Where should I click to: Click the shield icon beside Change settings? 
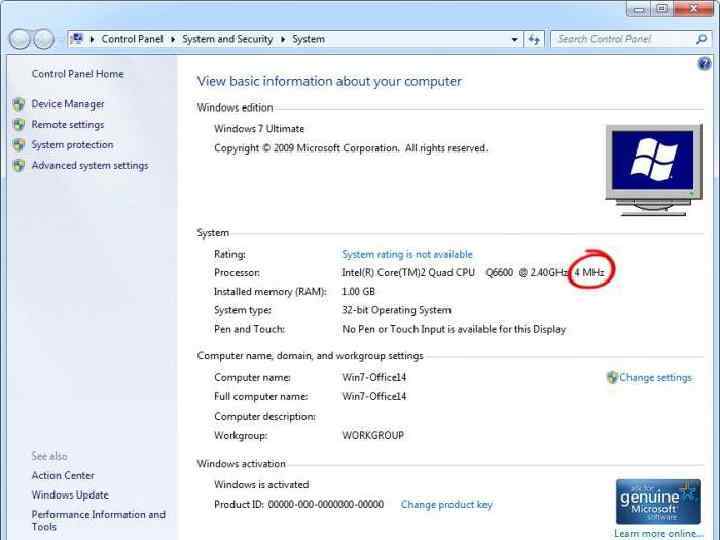point(612,377)
